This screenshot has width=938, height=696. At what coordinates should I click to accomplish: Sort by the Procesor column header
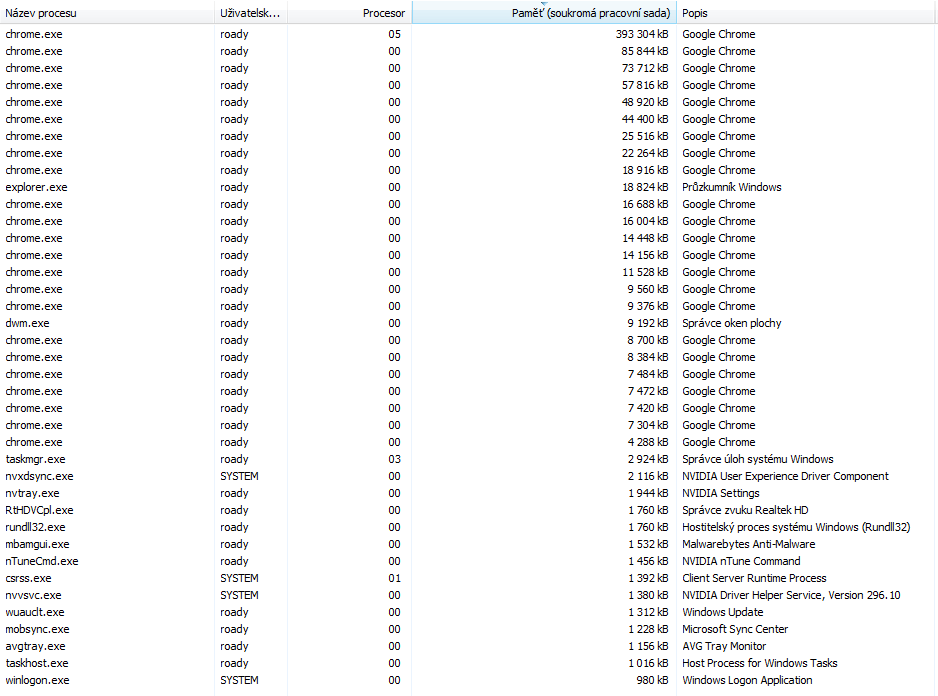coord(349,13)
